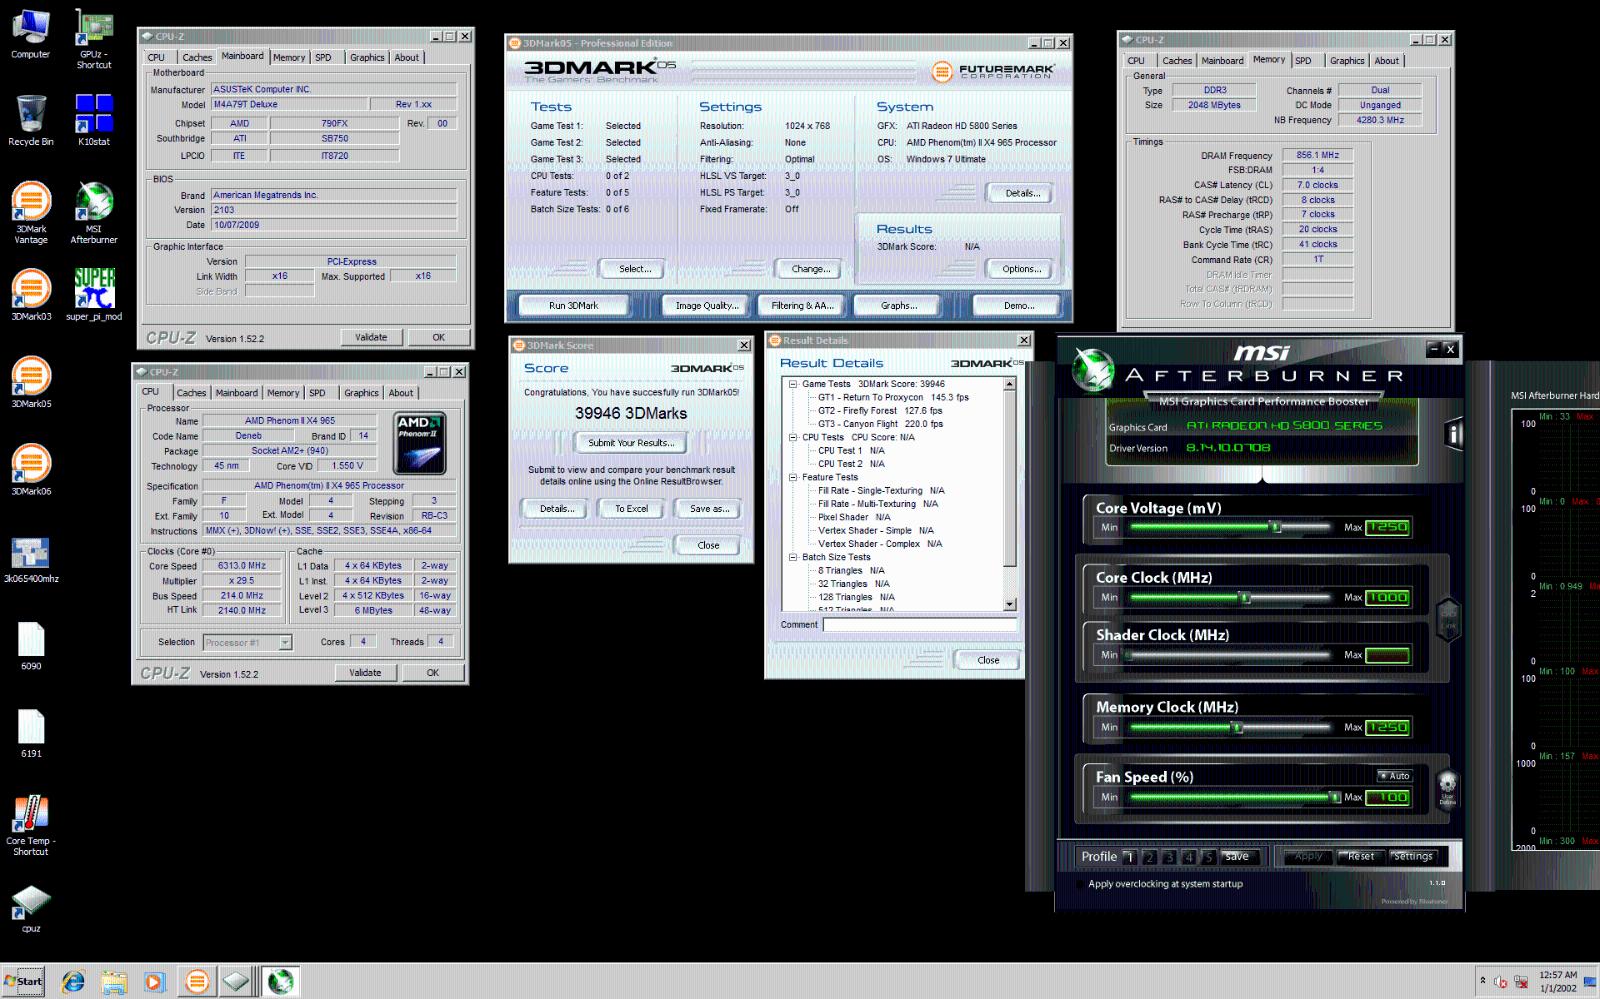This screenshot has width=1600, height=999.
Task: Click Run 3DMark button
Action: [574, 305]
